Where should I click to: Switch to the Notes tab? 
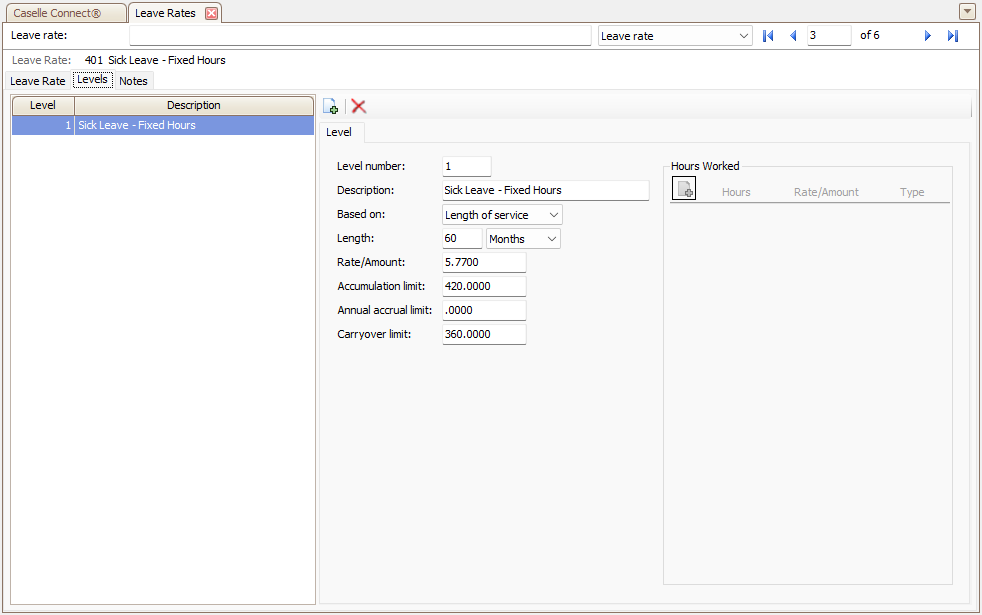coord(133,81)
